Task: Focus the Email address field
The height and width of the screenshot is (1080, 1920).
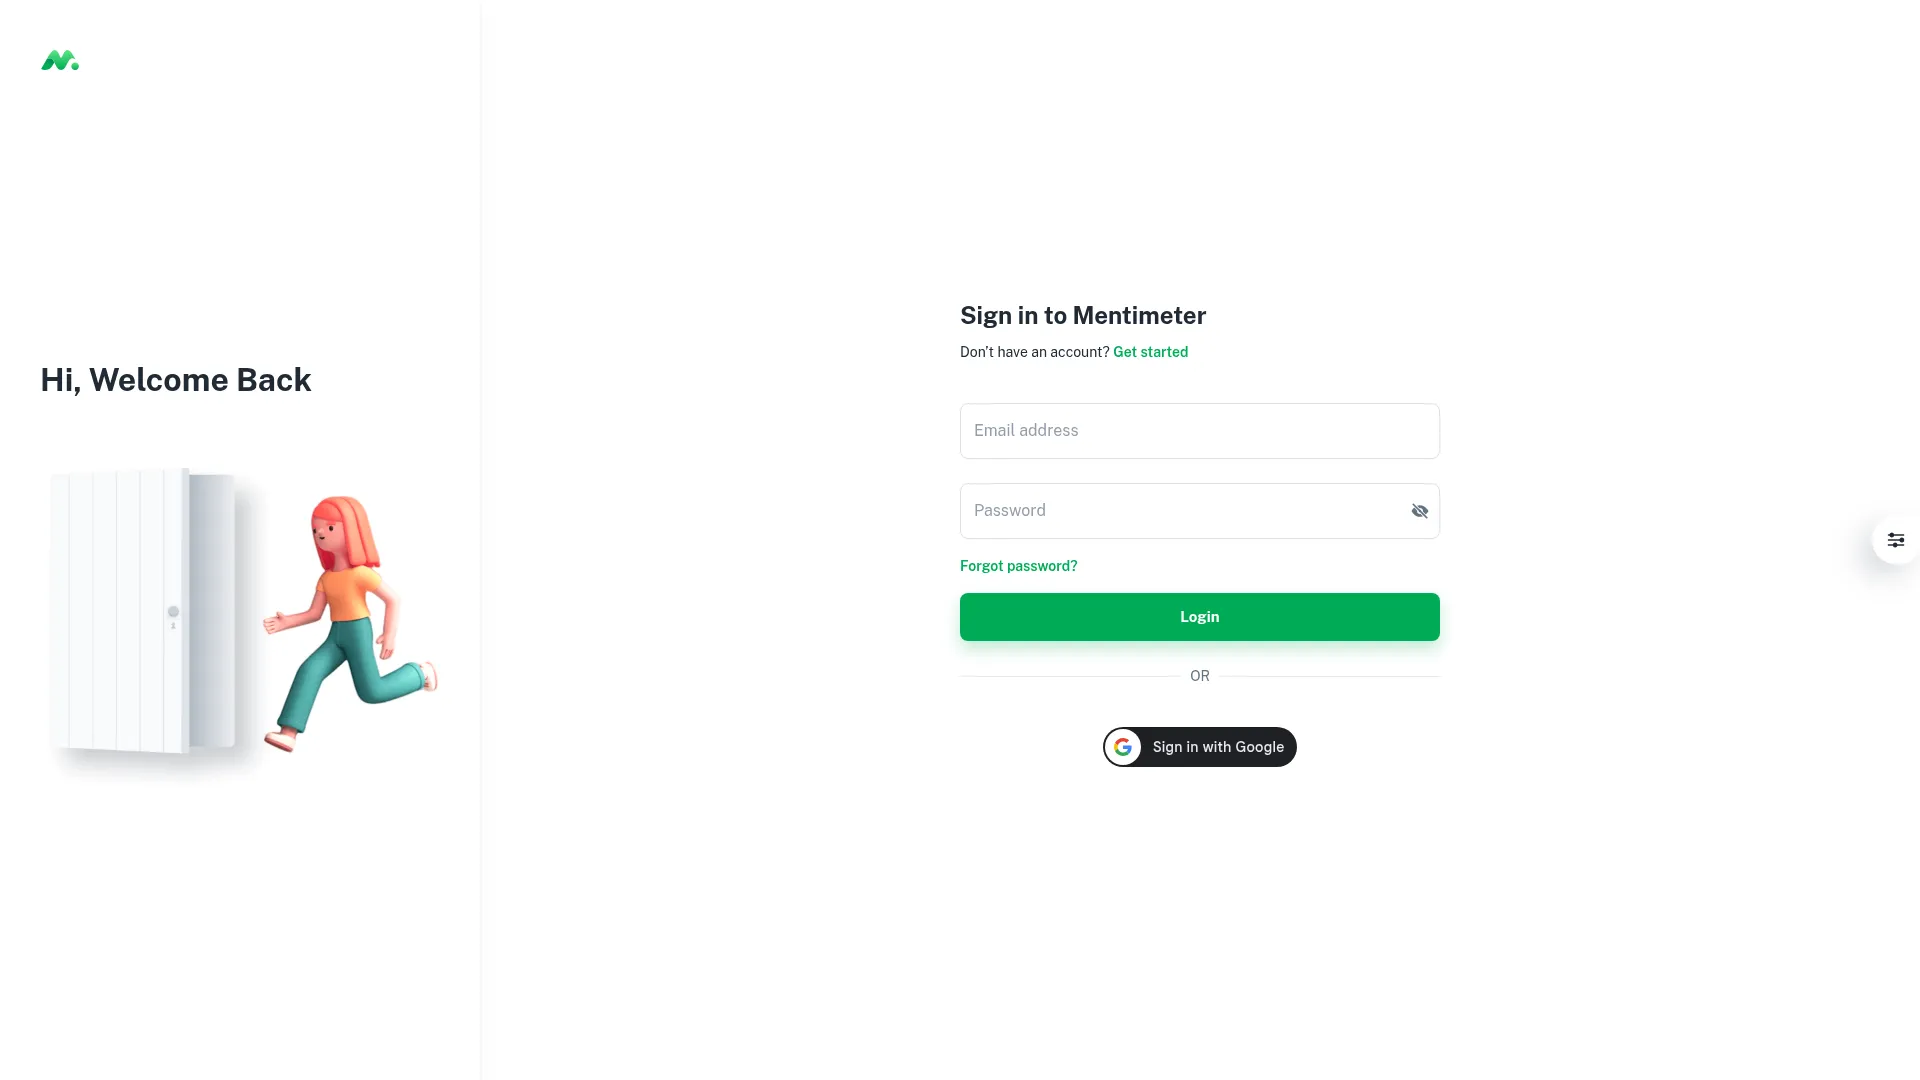Action: coord(1200,431)
